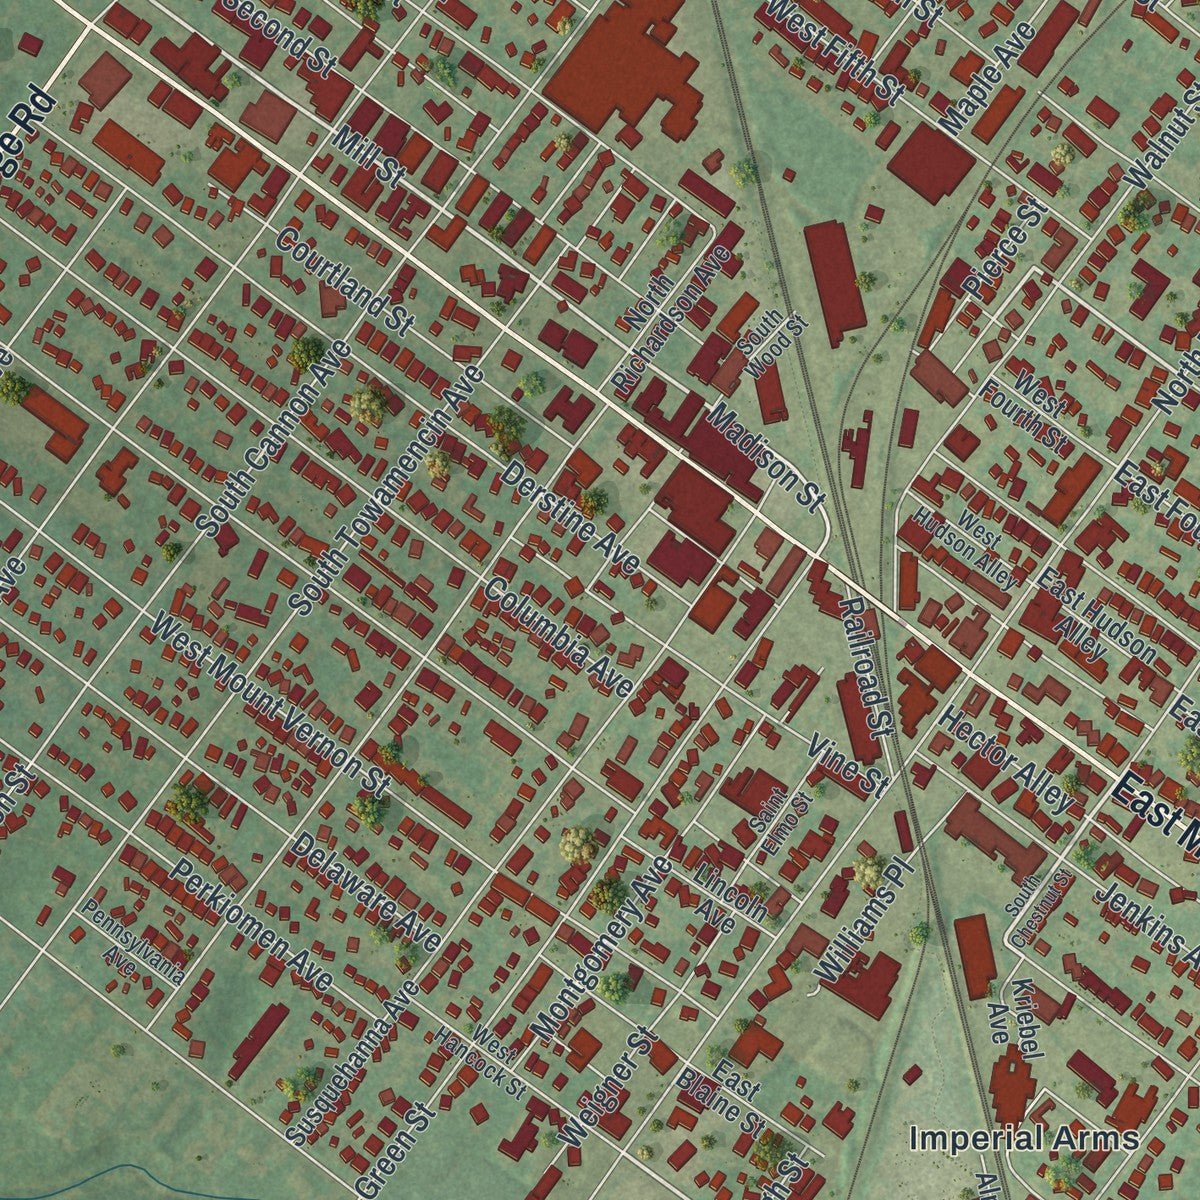Click the Vine St label
This screenshot has height=1200, width=1200.
click(x=848, y=765)
